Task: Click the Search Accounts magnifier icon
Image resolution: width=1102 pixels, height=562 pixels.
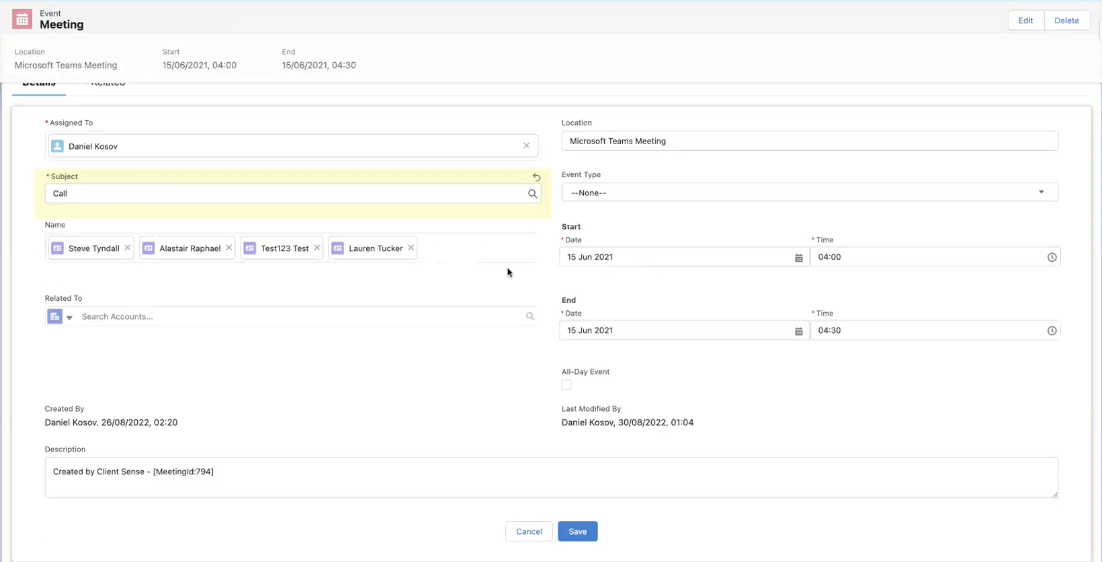Action: tap(530, 317)
